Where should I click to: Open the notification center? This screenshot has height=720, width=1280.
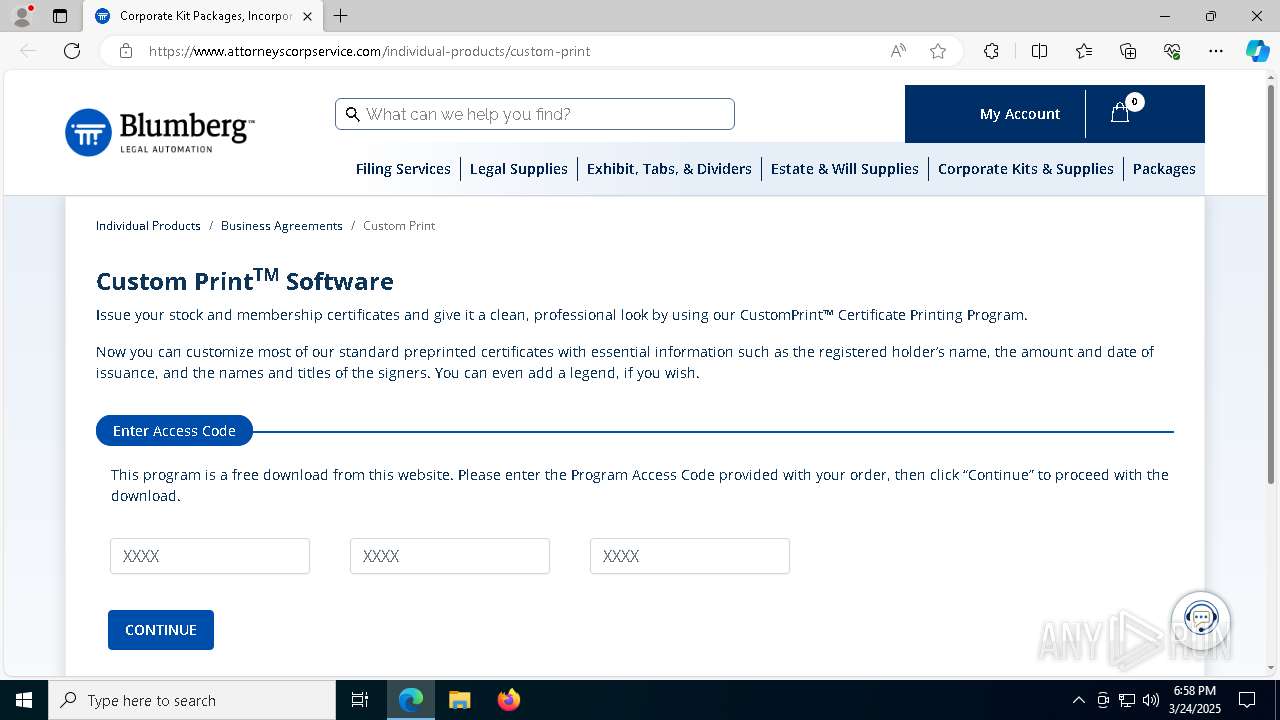[1247, 700]
